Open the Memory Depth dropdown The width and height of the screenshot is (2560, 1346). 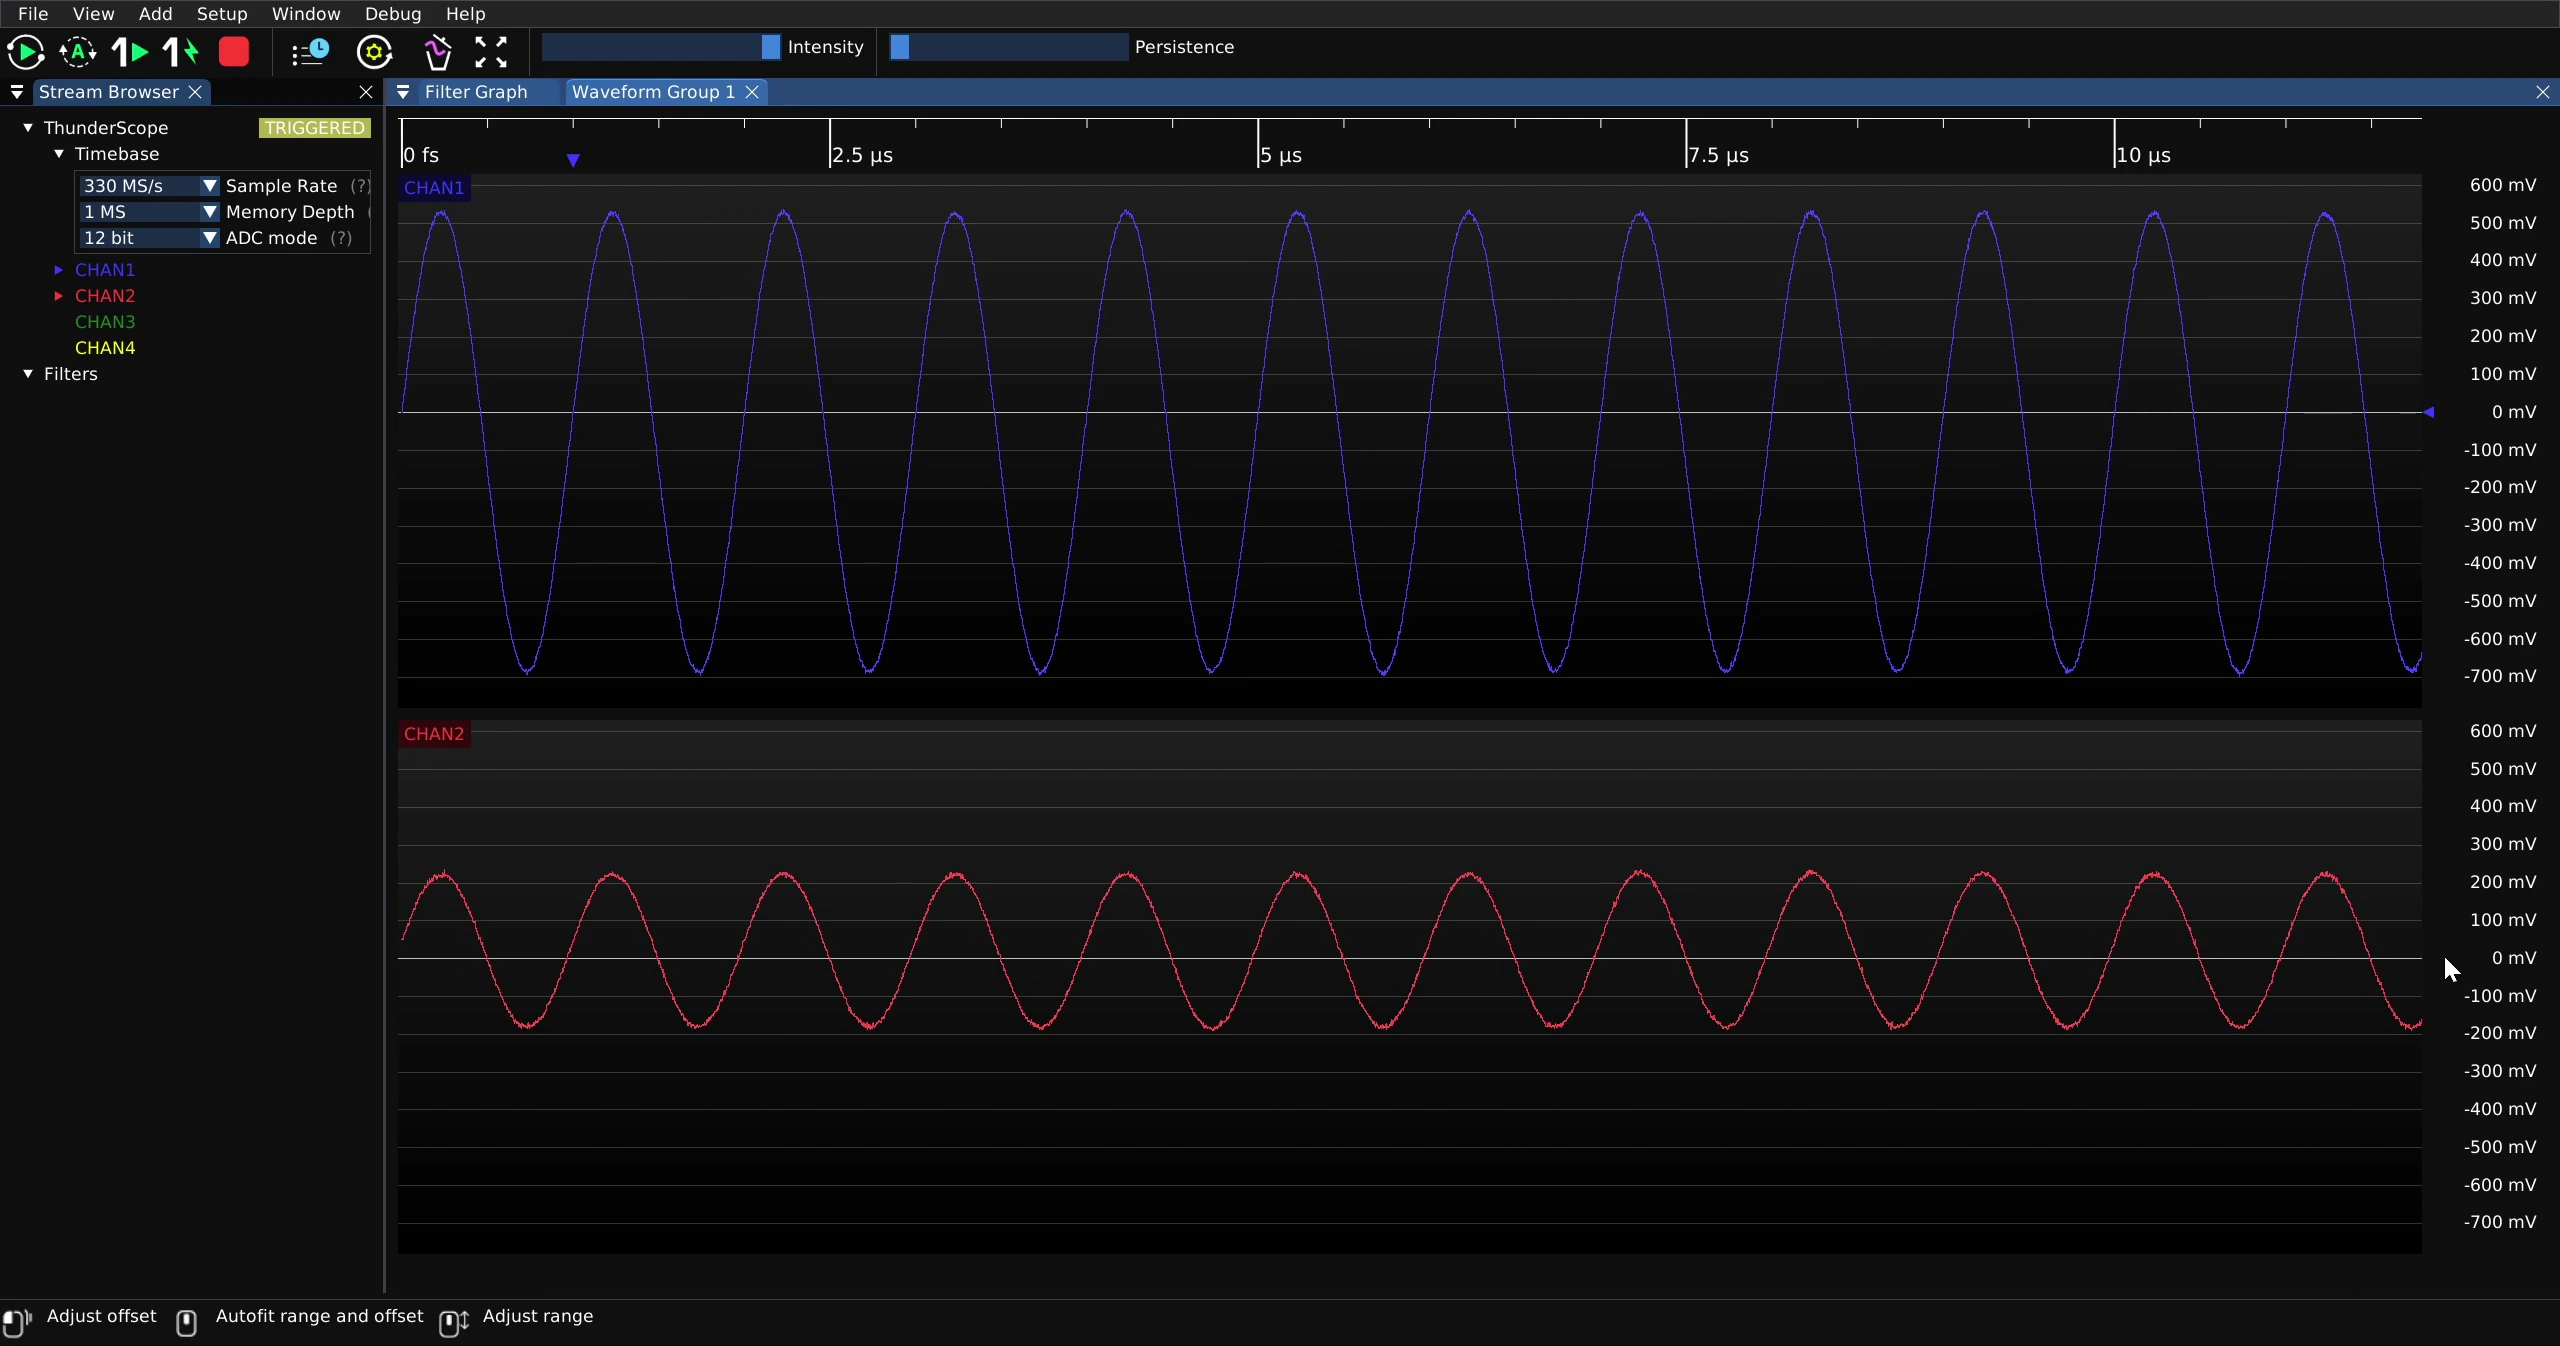click(x=149, y=212)
